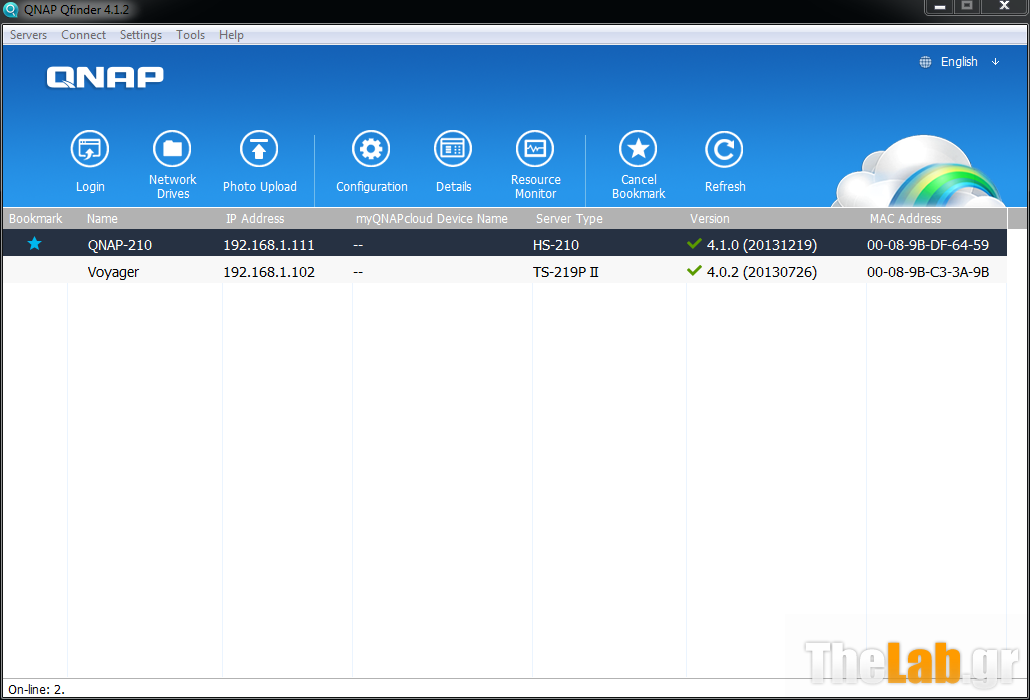This screenshot has width=1030, height=700.
Task: Click the Cancel Bookmark star icon
Action: (x=638, y=150)
